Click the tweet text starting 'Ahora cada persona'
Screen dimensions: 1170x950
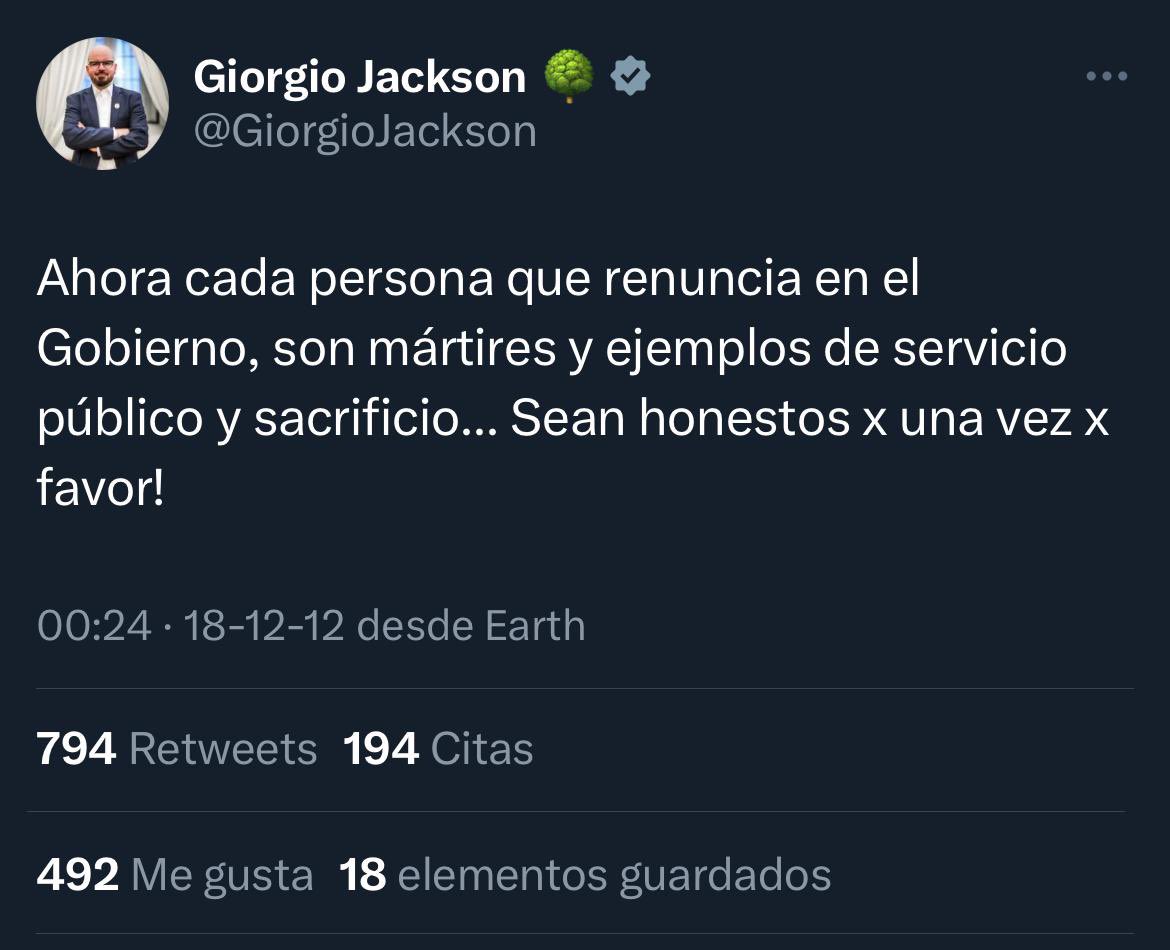click(x=572, y=383)
